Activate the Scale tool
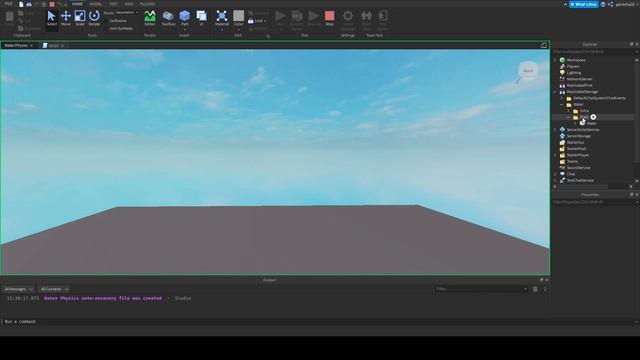 (x=80, y=18)
